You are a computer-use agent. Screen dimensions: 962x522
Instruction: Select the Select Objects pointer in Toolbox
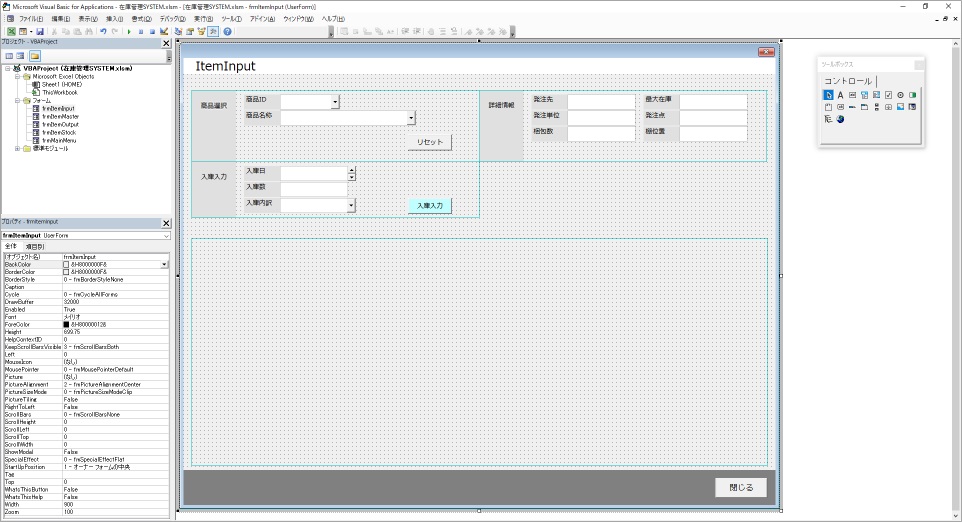[828, 95]
